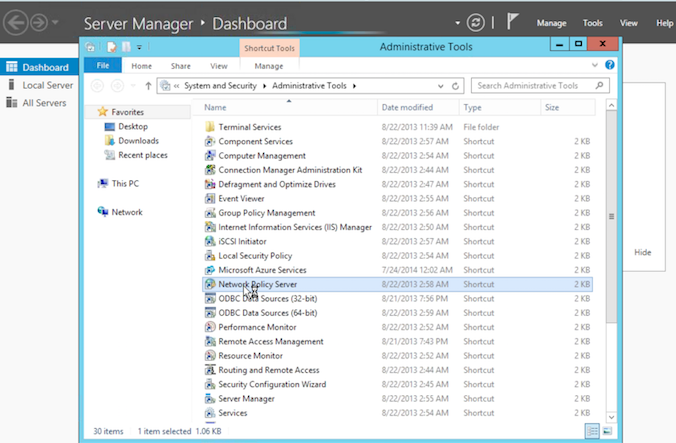The width and height of the screenshot is (676, 443).
Task: Select Dashboard in Server Manager sidebar
Action: (x=40, y=67)
